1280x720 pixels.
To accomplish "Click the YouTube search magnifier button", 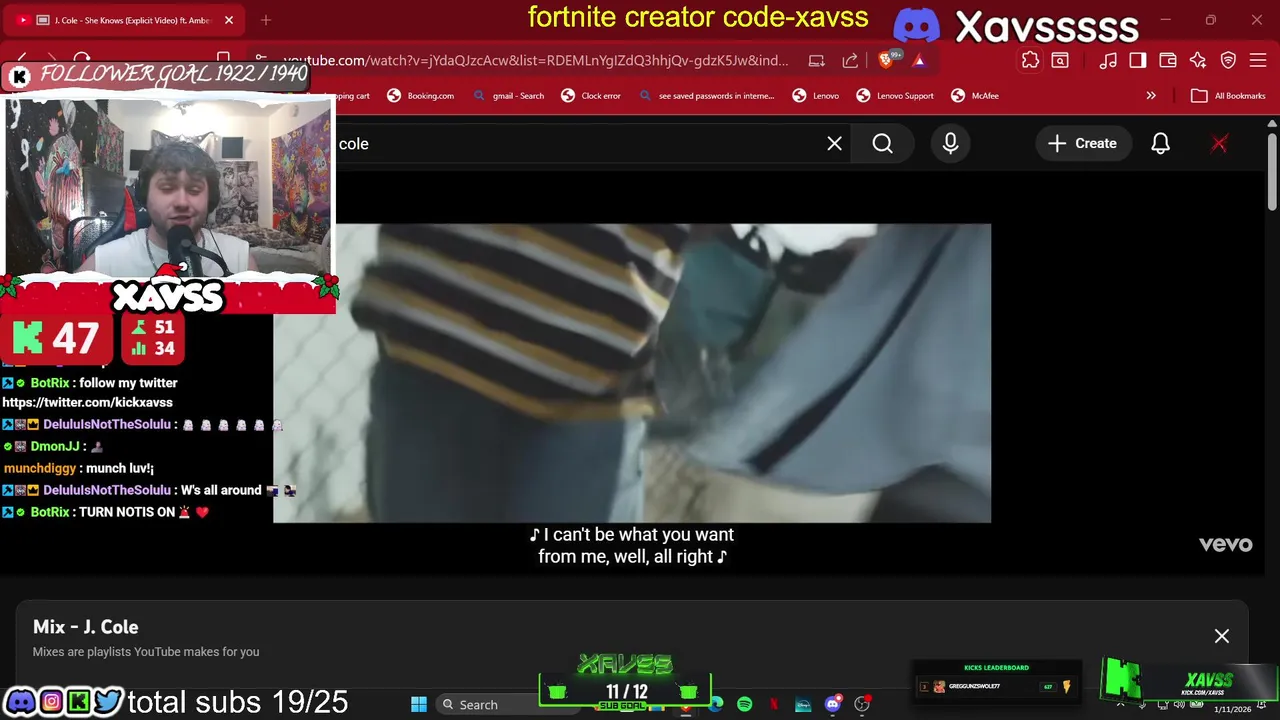I will point(882,143).
